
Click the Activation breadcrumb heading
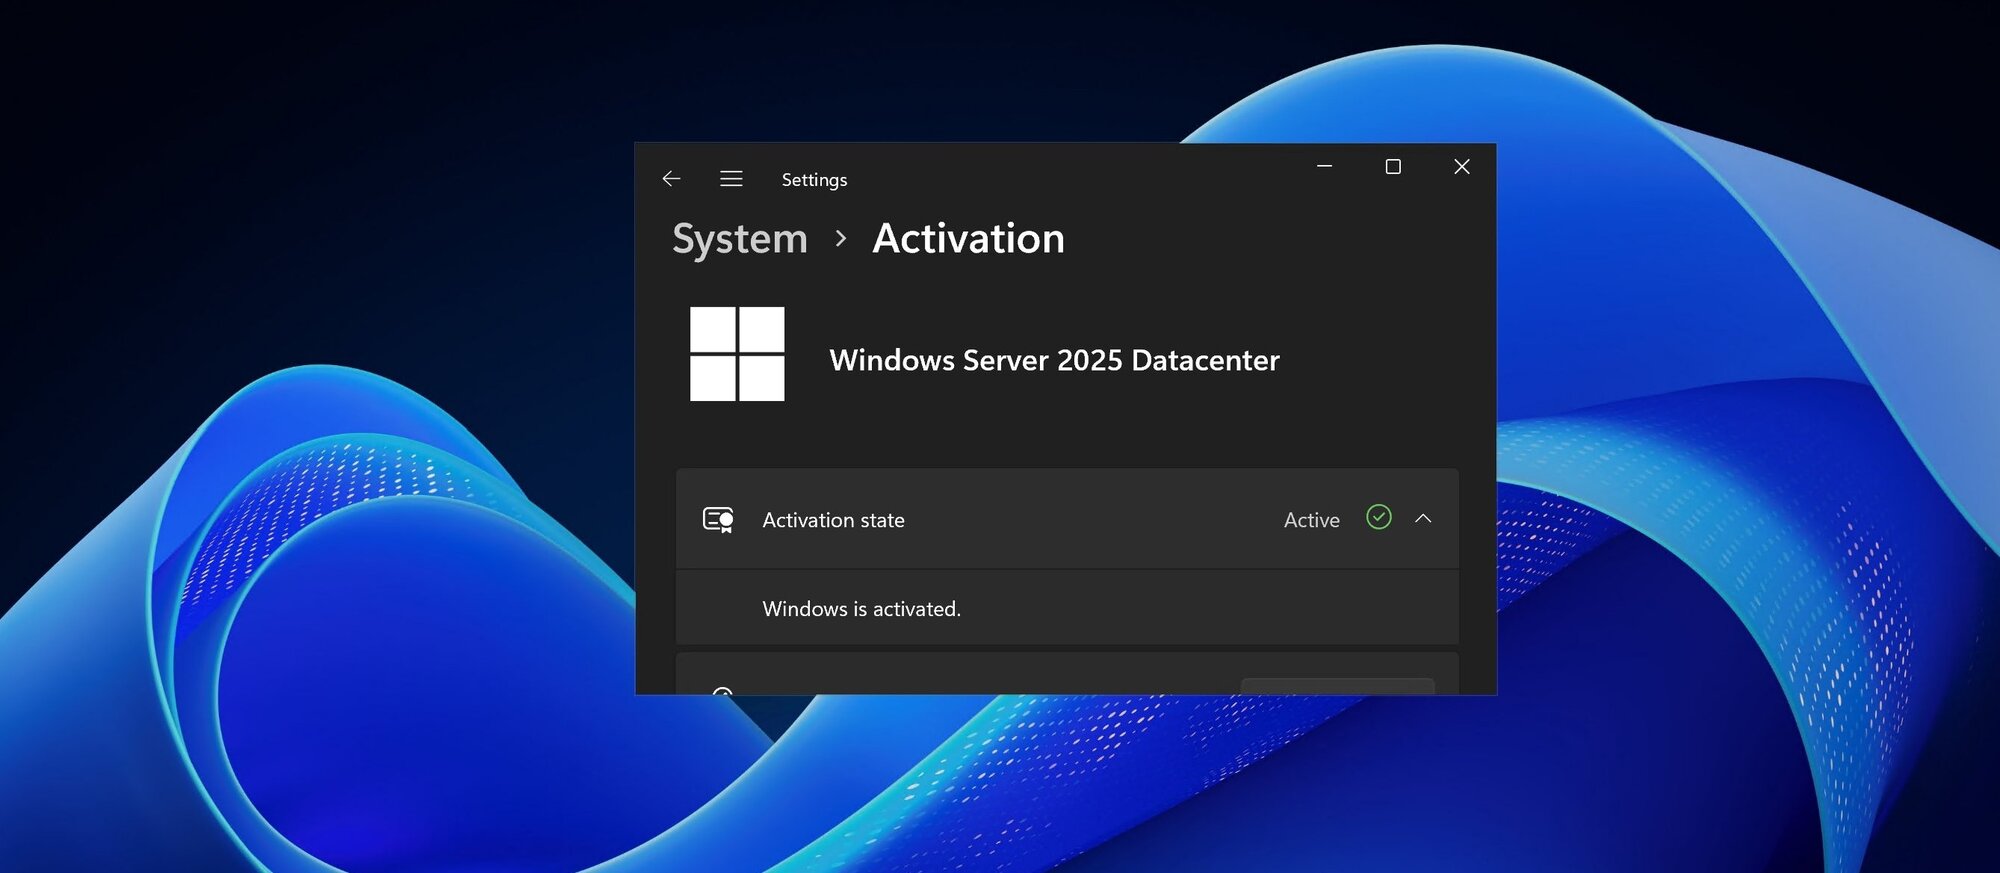tap(968, 239)
